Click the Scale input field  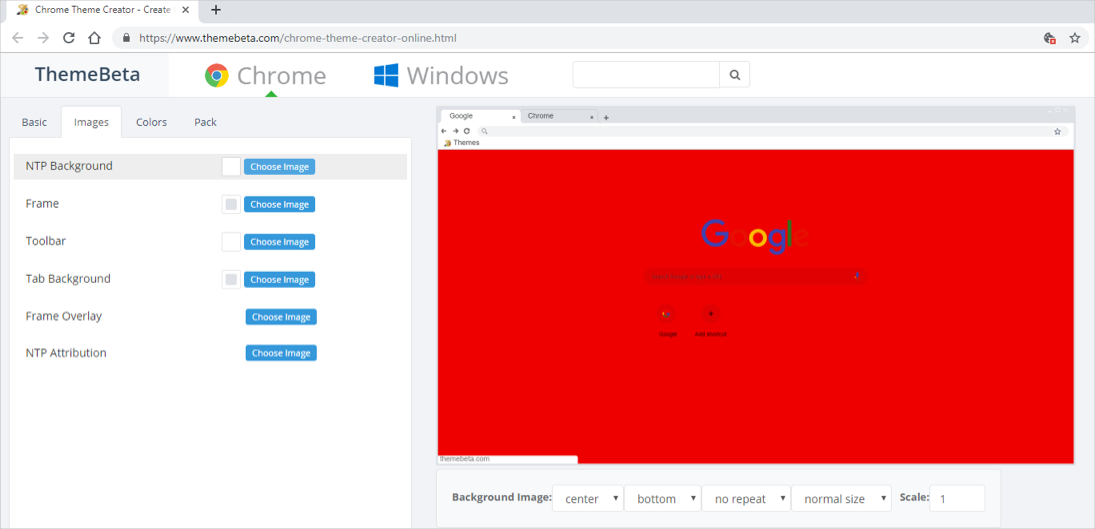tap(958, 498)
